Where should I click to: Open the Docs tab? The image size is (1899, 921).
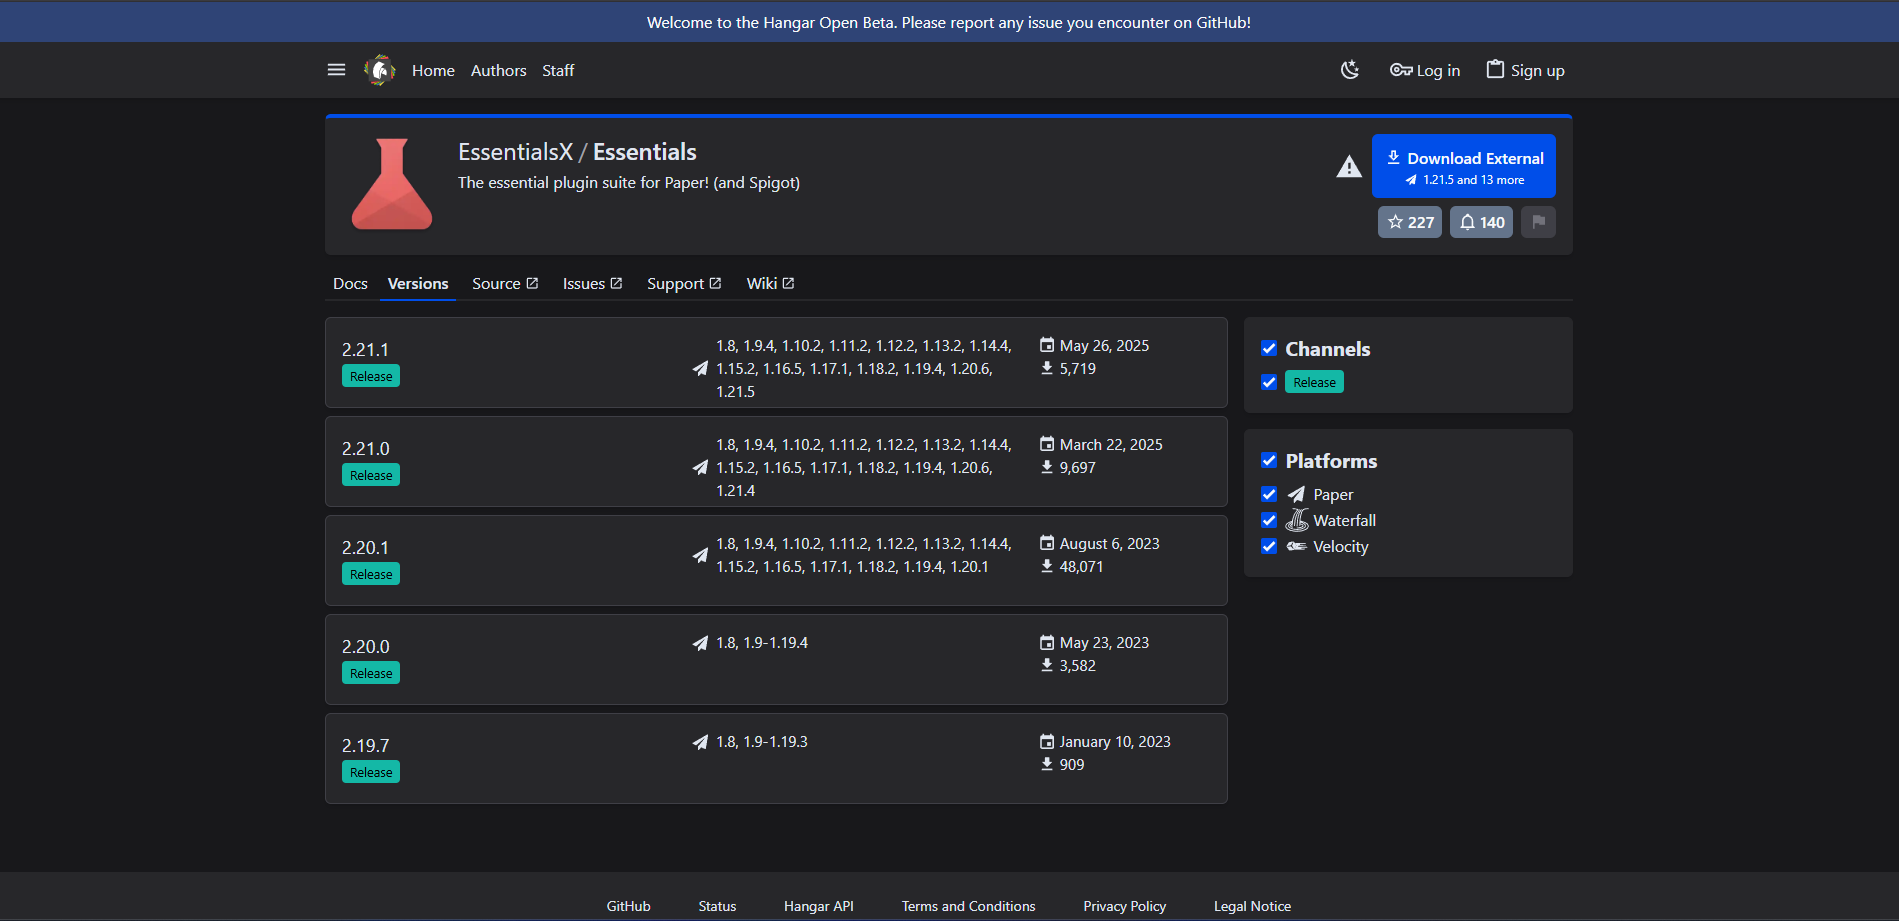point(350,283)
